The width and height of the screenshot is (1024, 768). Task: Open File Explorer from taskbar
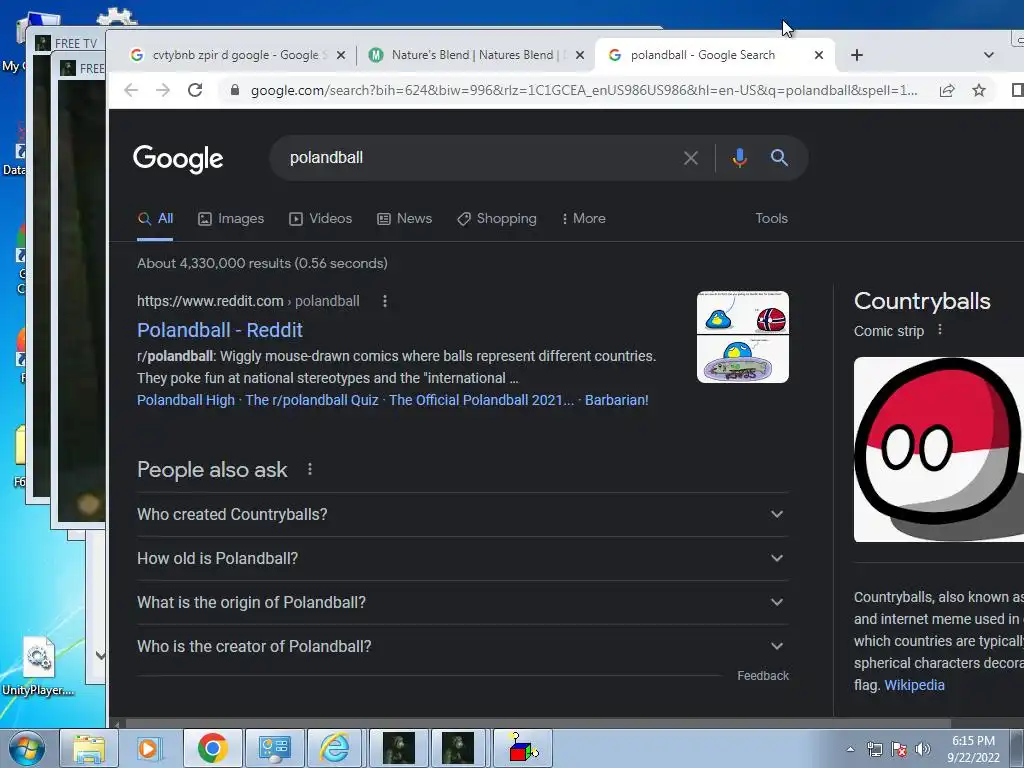point(89,748)
